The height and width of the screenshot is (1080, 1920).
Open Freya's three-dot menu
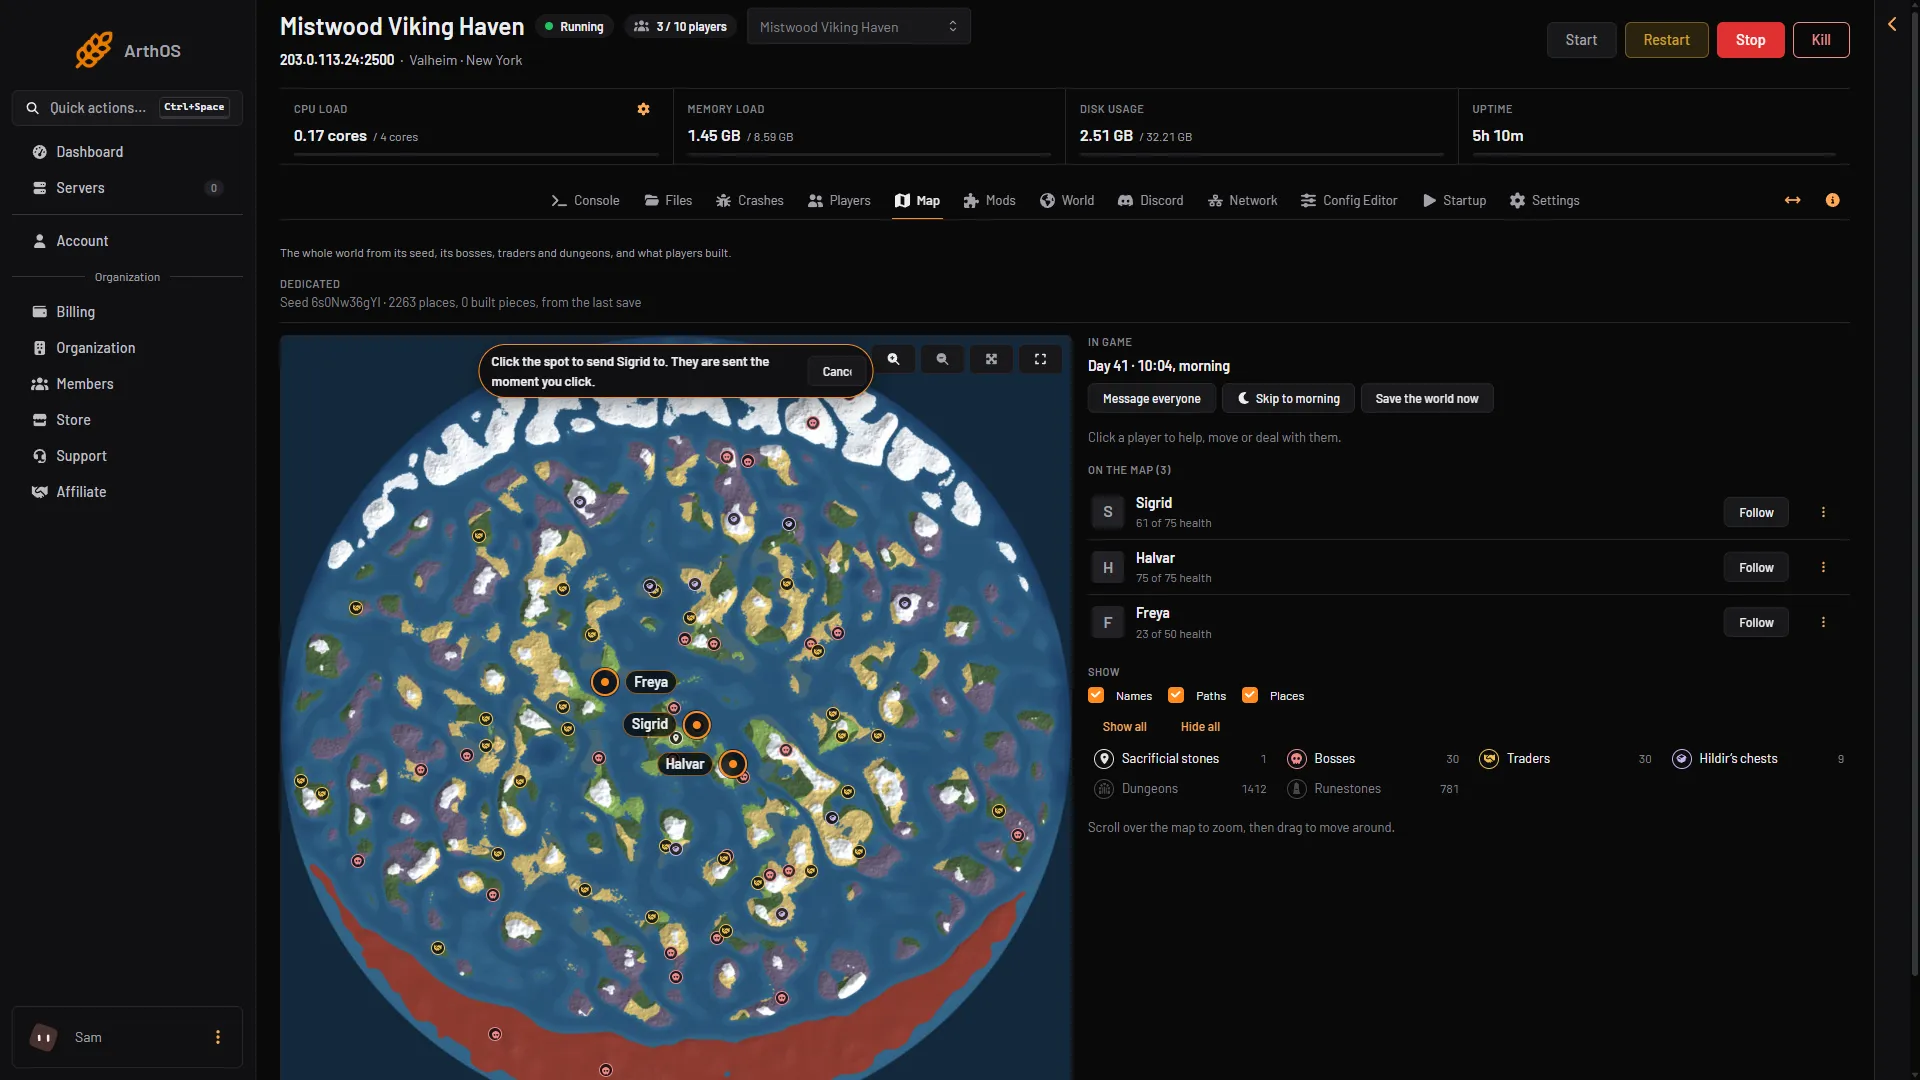(1823, 622)
